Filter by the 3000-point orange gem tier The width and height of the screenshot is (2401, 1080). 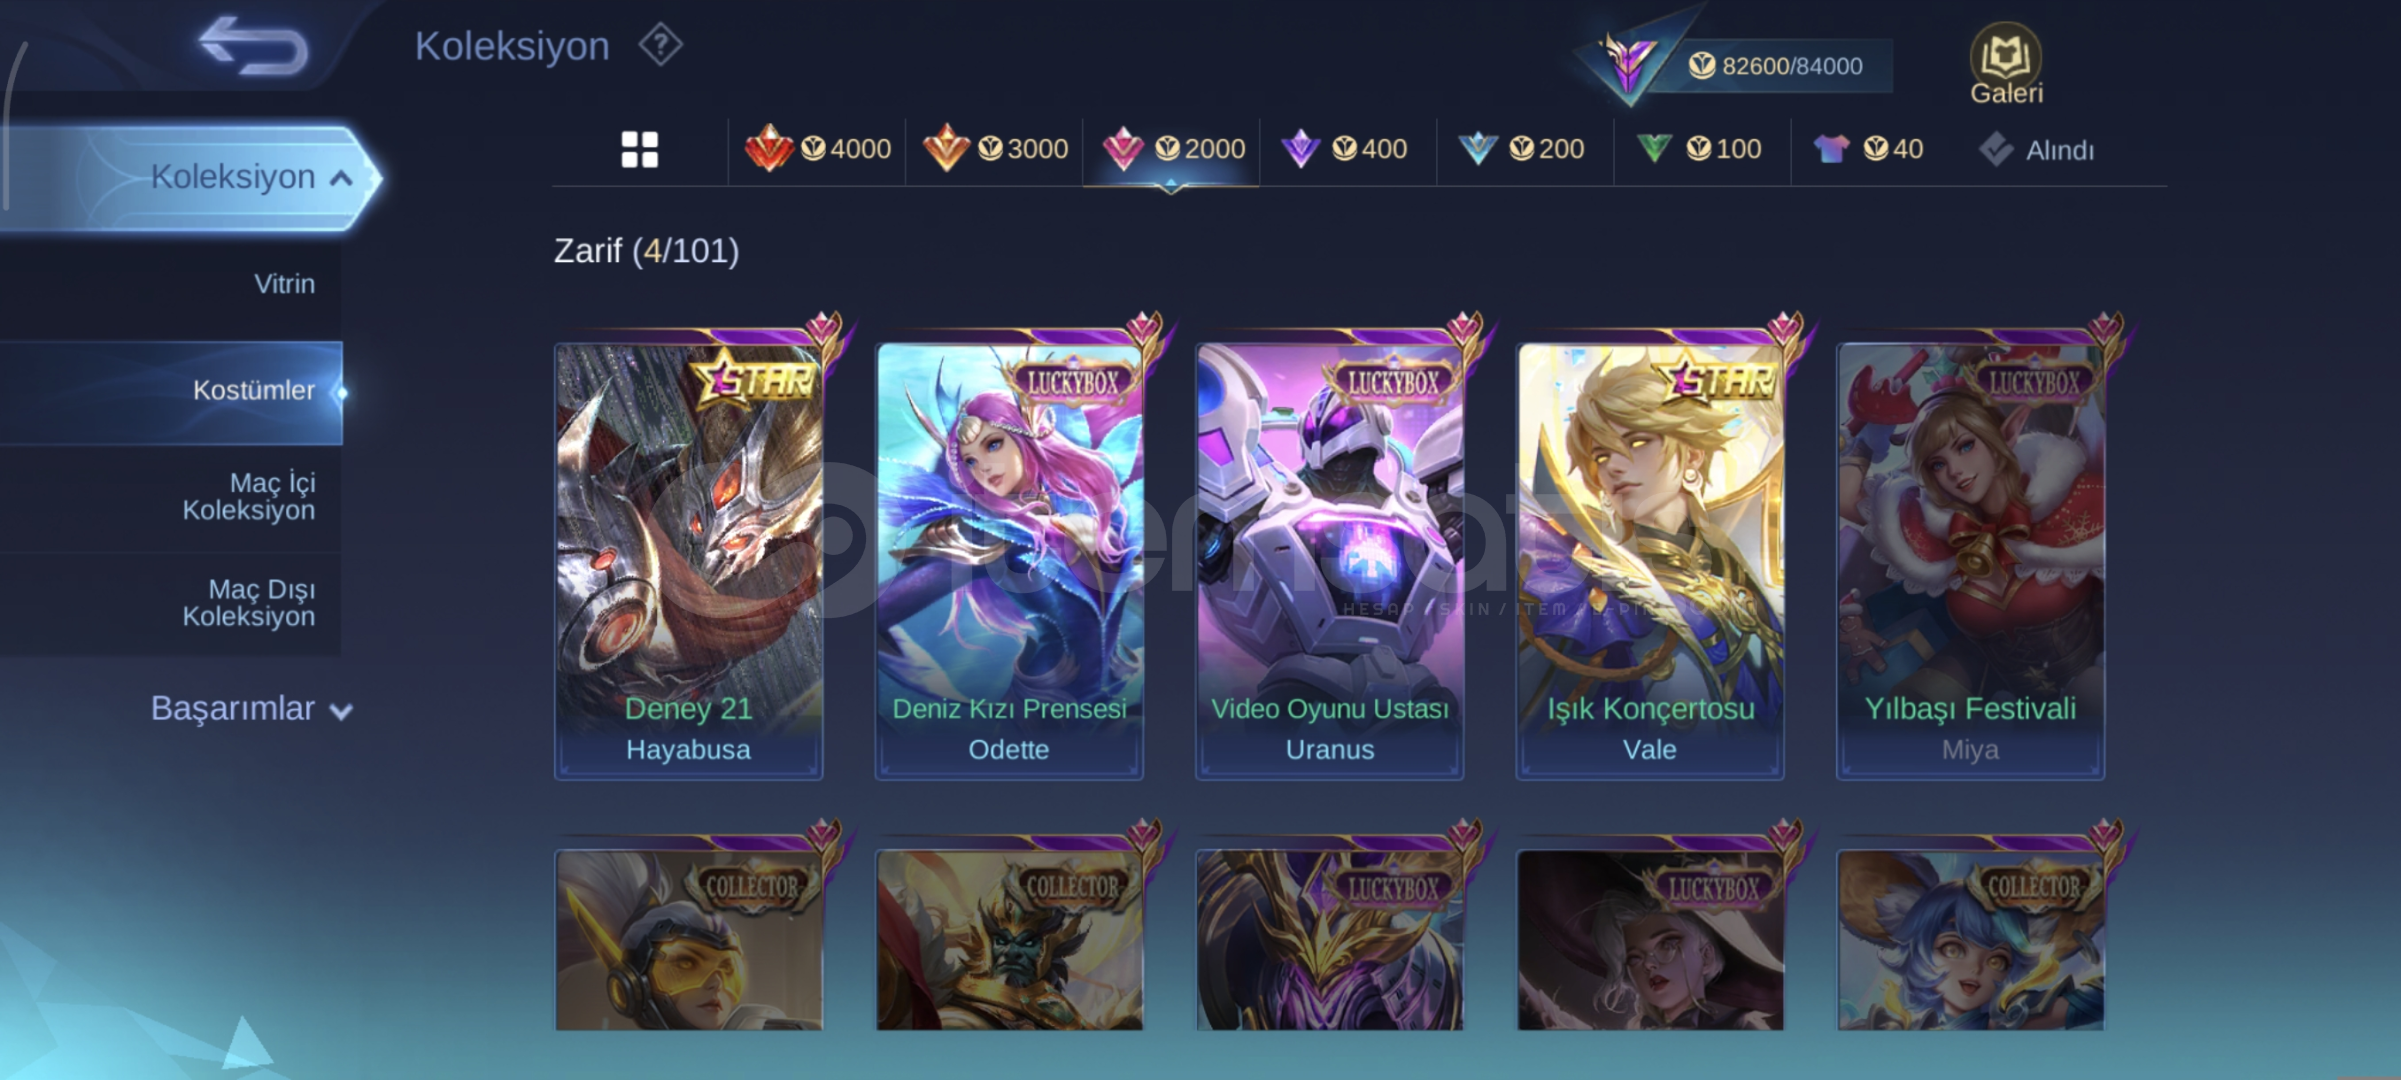[995, 149]
